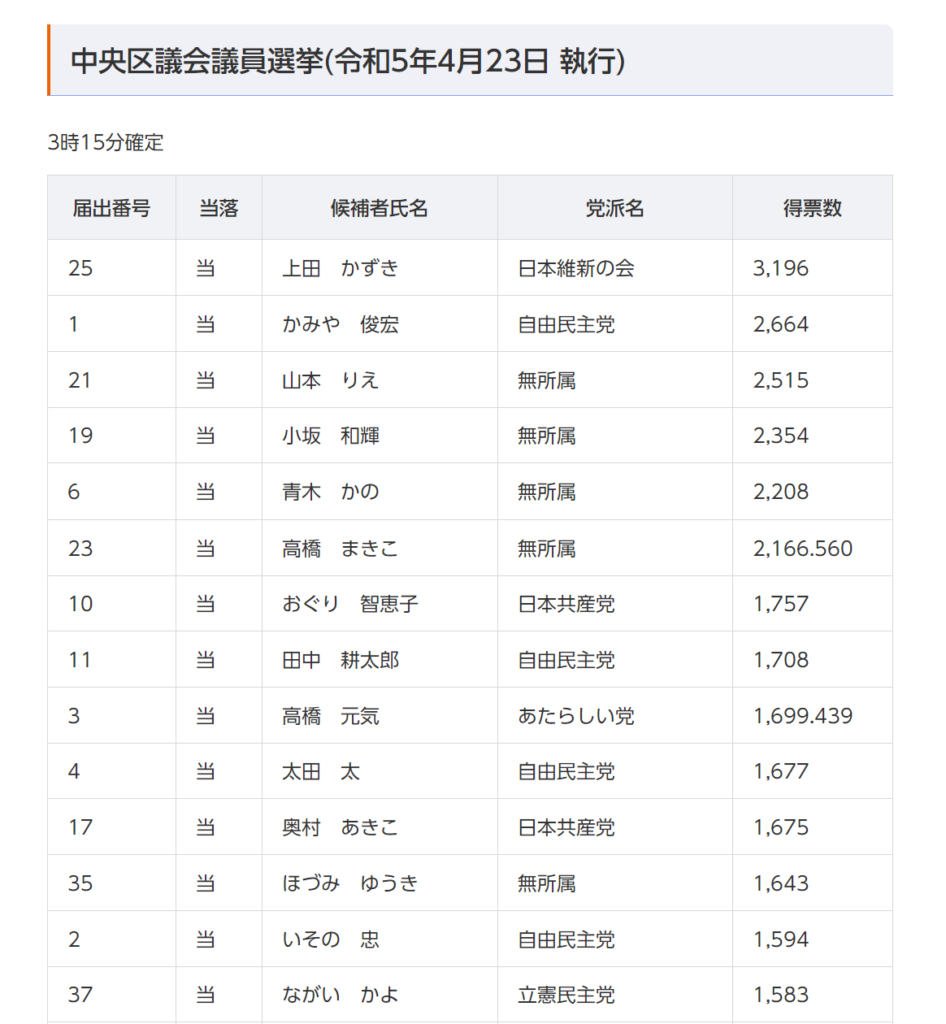Select candidate name 田中 耕太郎
Image resolution: width=946 pixels, height=1024 pixels.
tap(340, 660)
